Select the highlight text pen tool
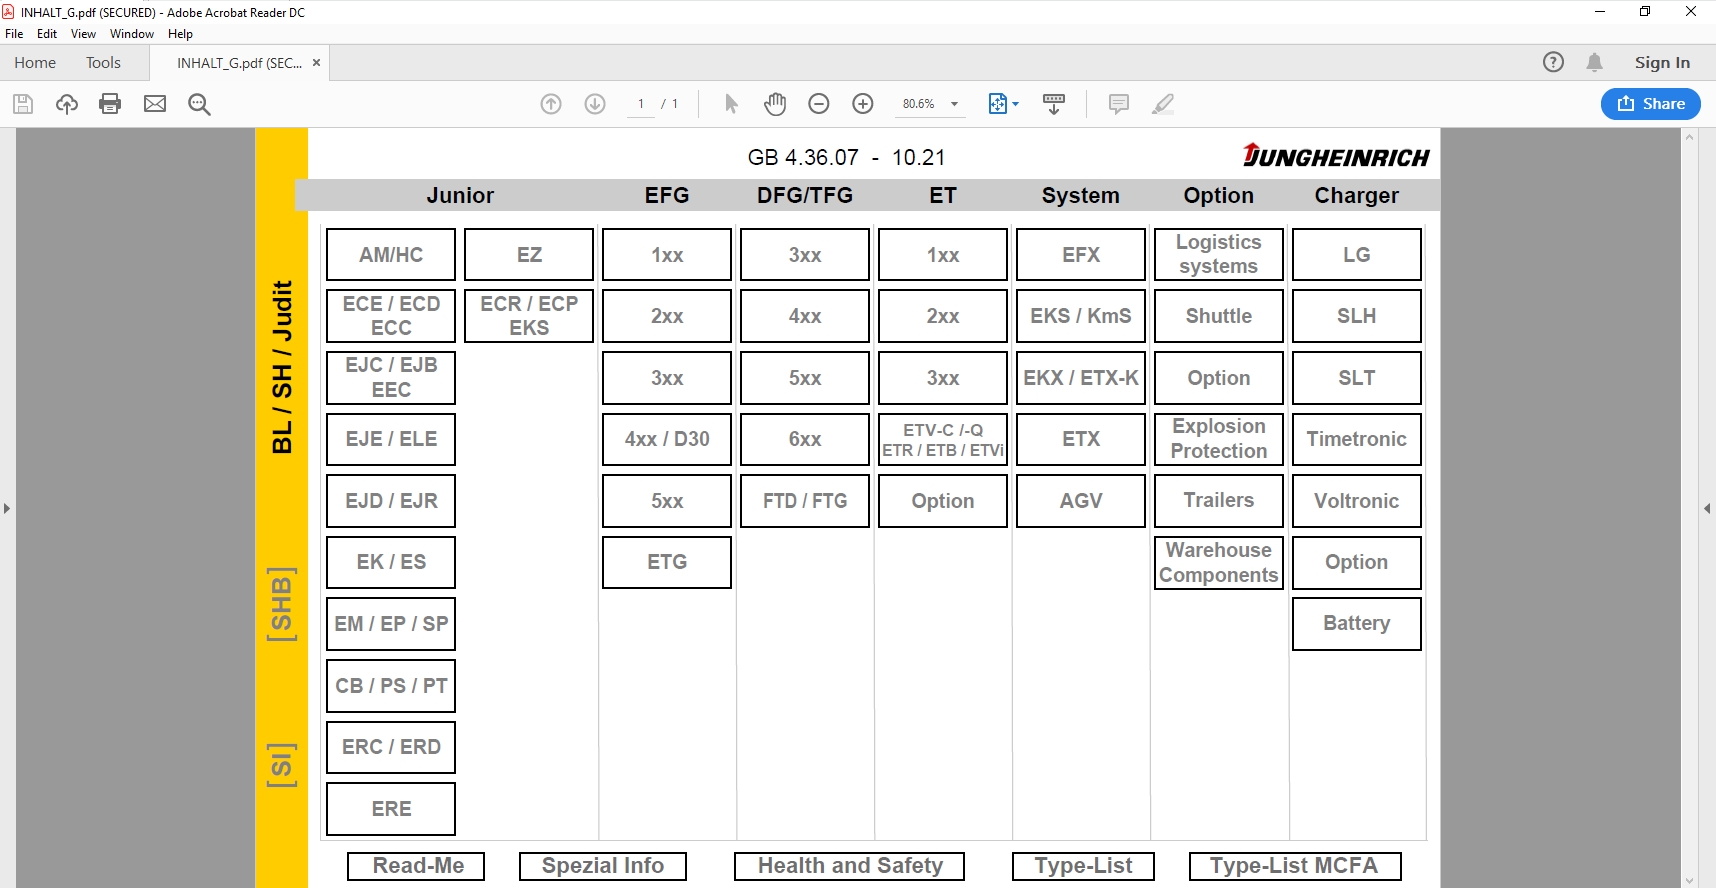The width and height of the screenshot is (1716, 888). [1163, 104]
